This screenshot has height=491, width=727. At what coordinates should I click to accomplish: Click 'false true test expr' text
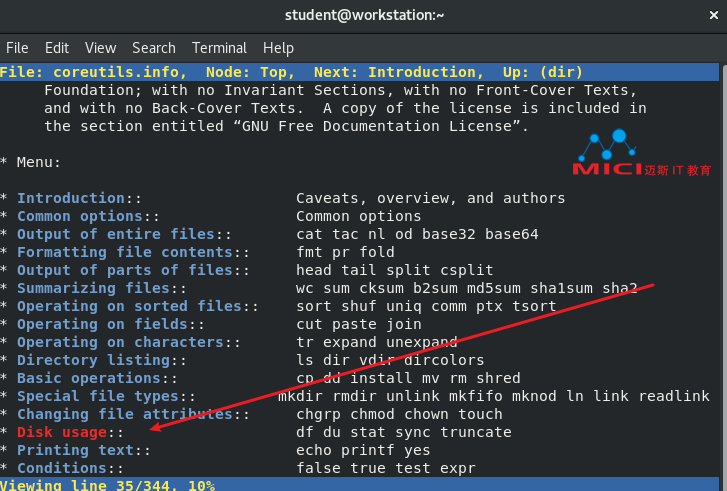point(386,469)
